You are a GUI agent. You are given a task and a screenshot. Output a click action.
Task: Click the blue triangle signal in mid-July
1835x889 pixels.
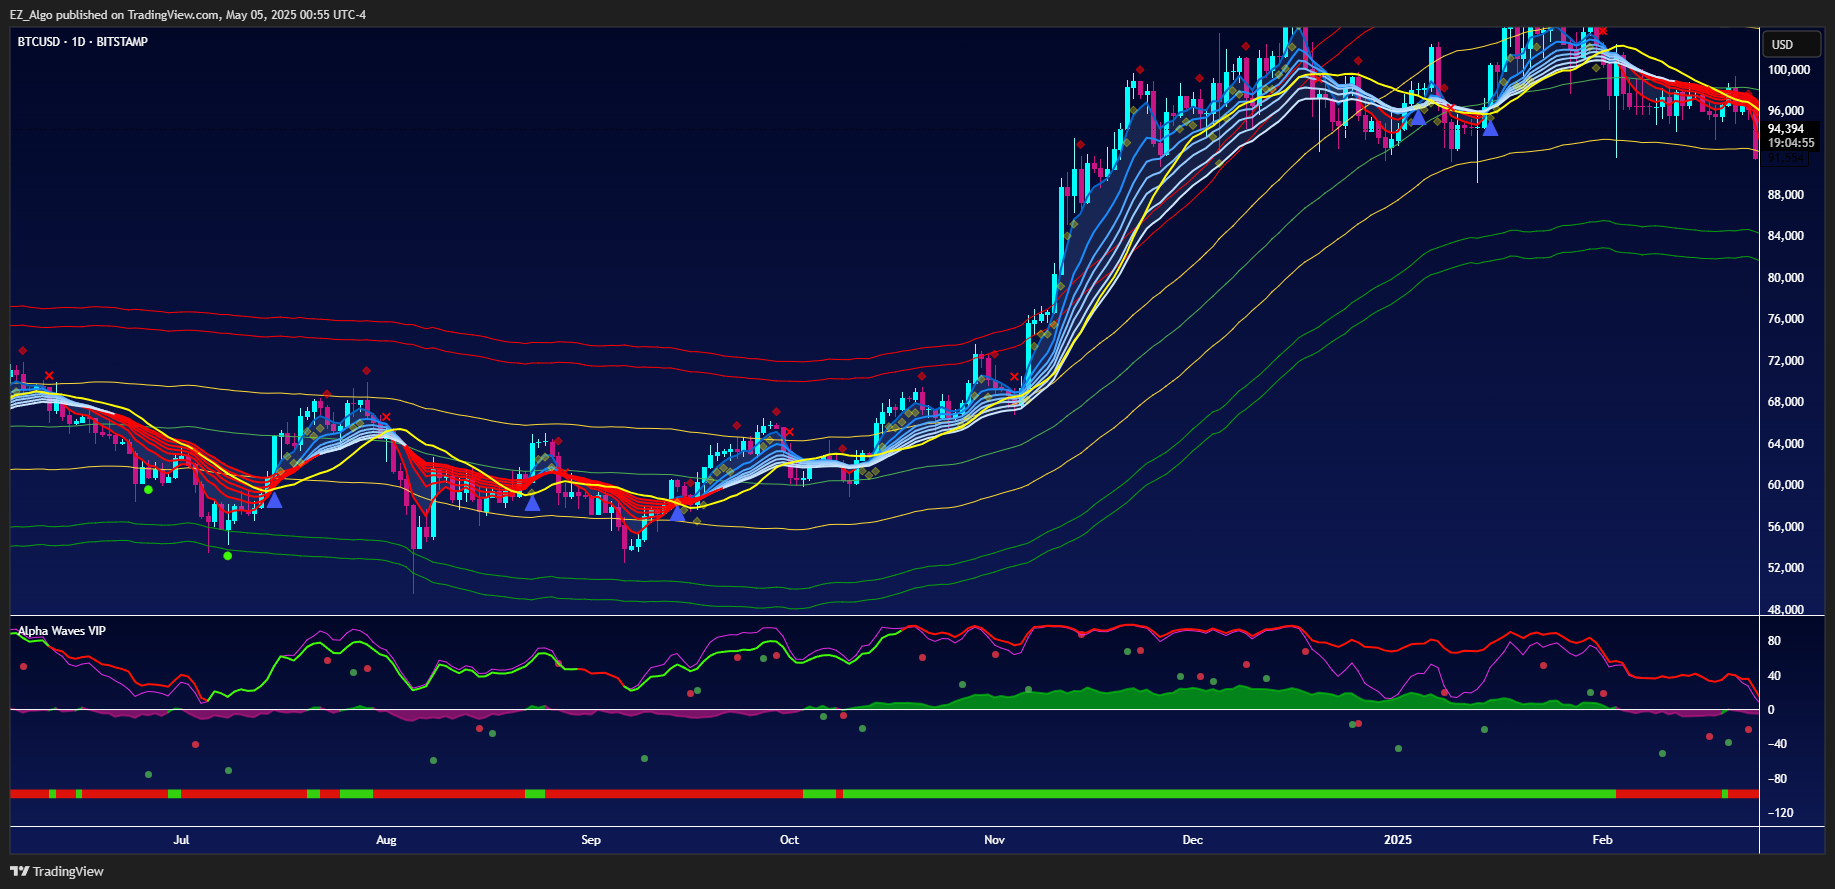point(273,500)
